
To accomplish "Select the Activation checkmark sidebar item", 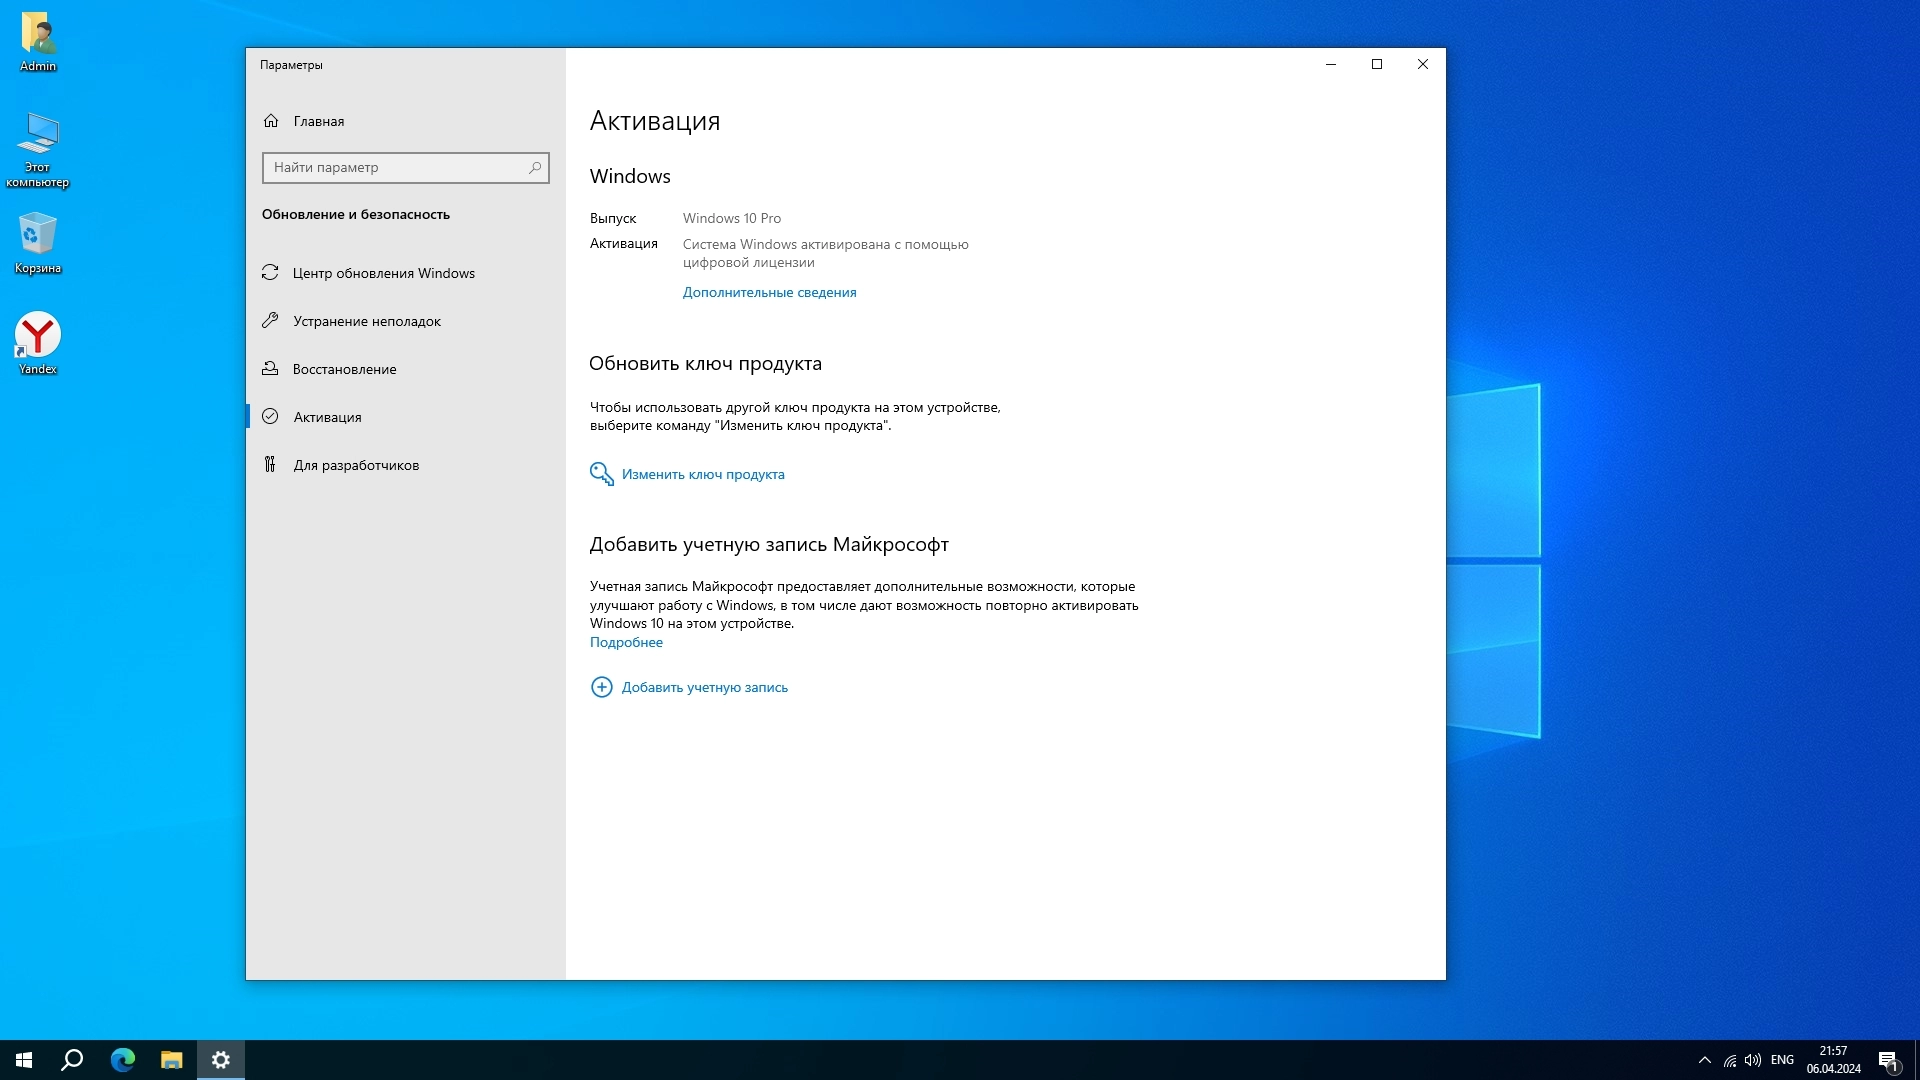I will [x=327, y=417].
